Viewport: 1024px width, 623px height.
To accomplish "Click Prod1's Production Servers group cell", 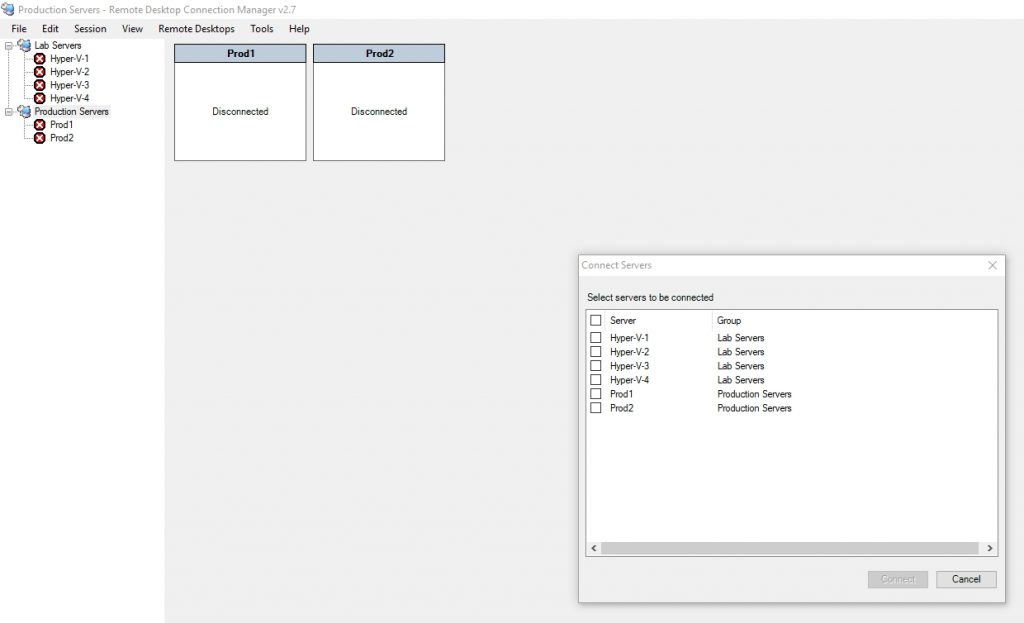I will click(754, 394).
